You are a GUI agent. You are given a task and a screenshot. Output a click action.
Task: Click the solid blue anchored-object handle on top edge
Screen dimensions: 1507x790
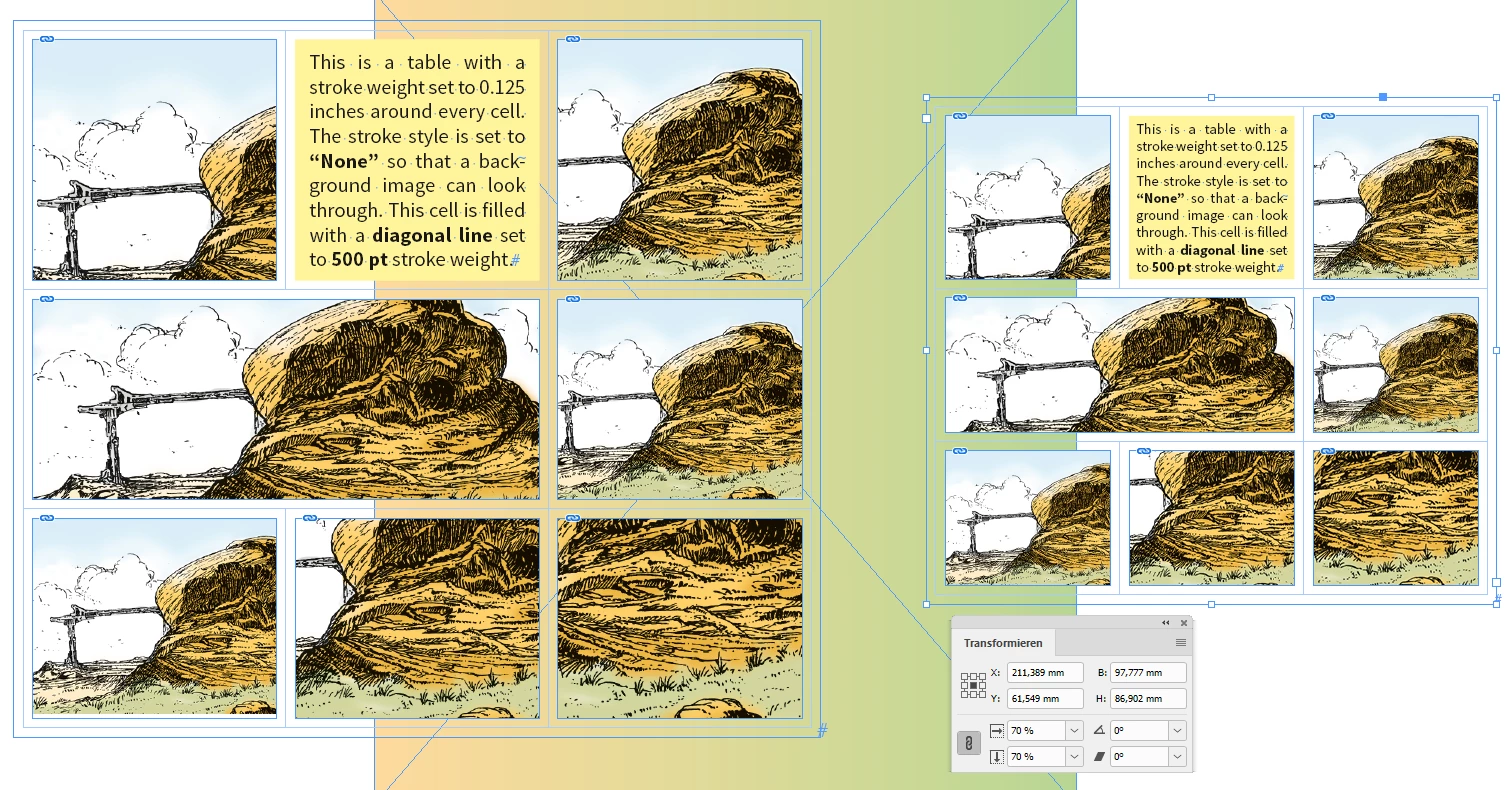coord(1383,97)
